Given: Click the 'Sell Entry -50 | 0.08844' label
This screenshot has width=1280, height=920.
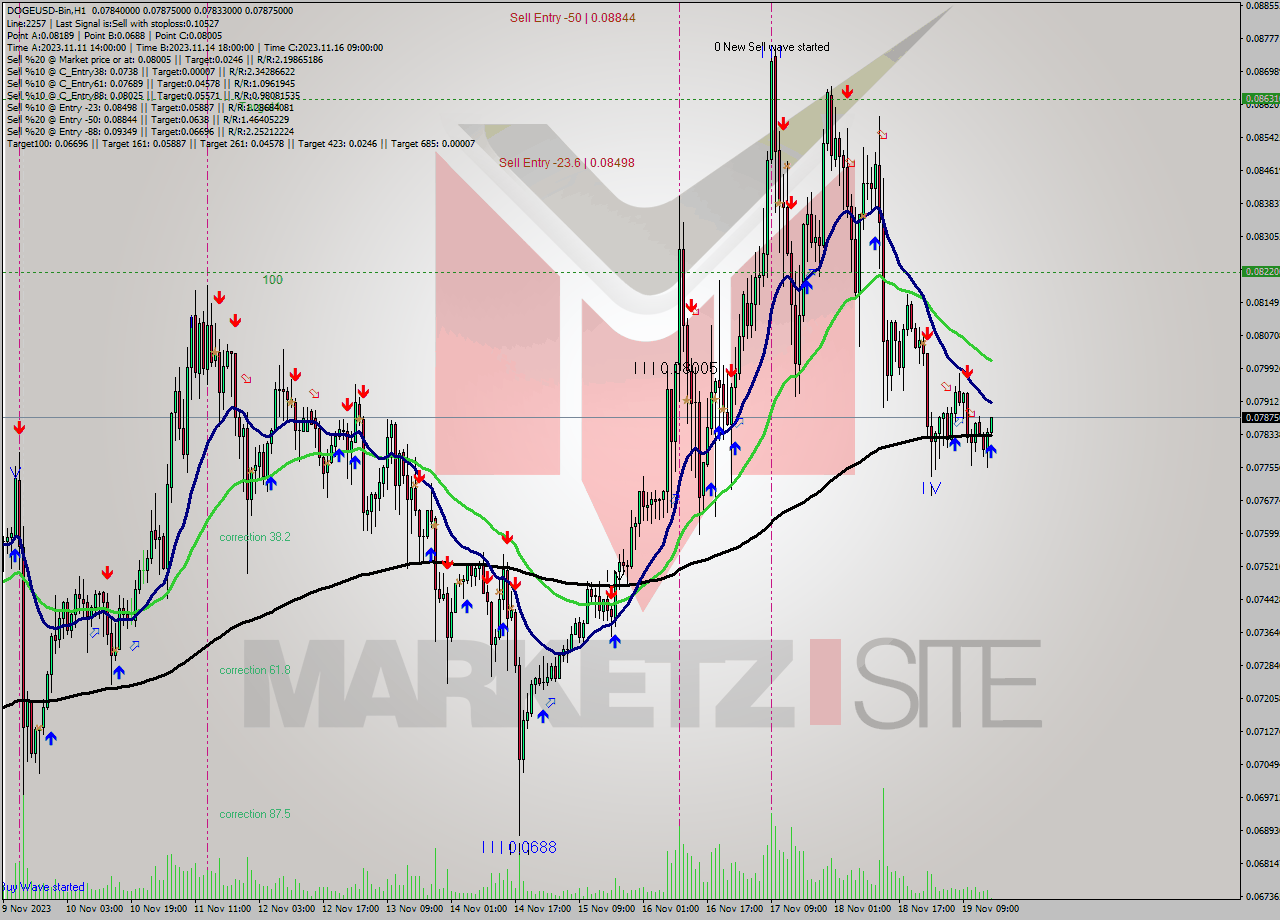Looking at the screenshot, I should pyautogui.click(x=572, y=18).
